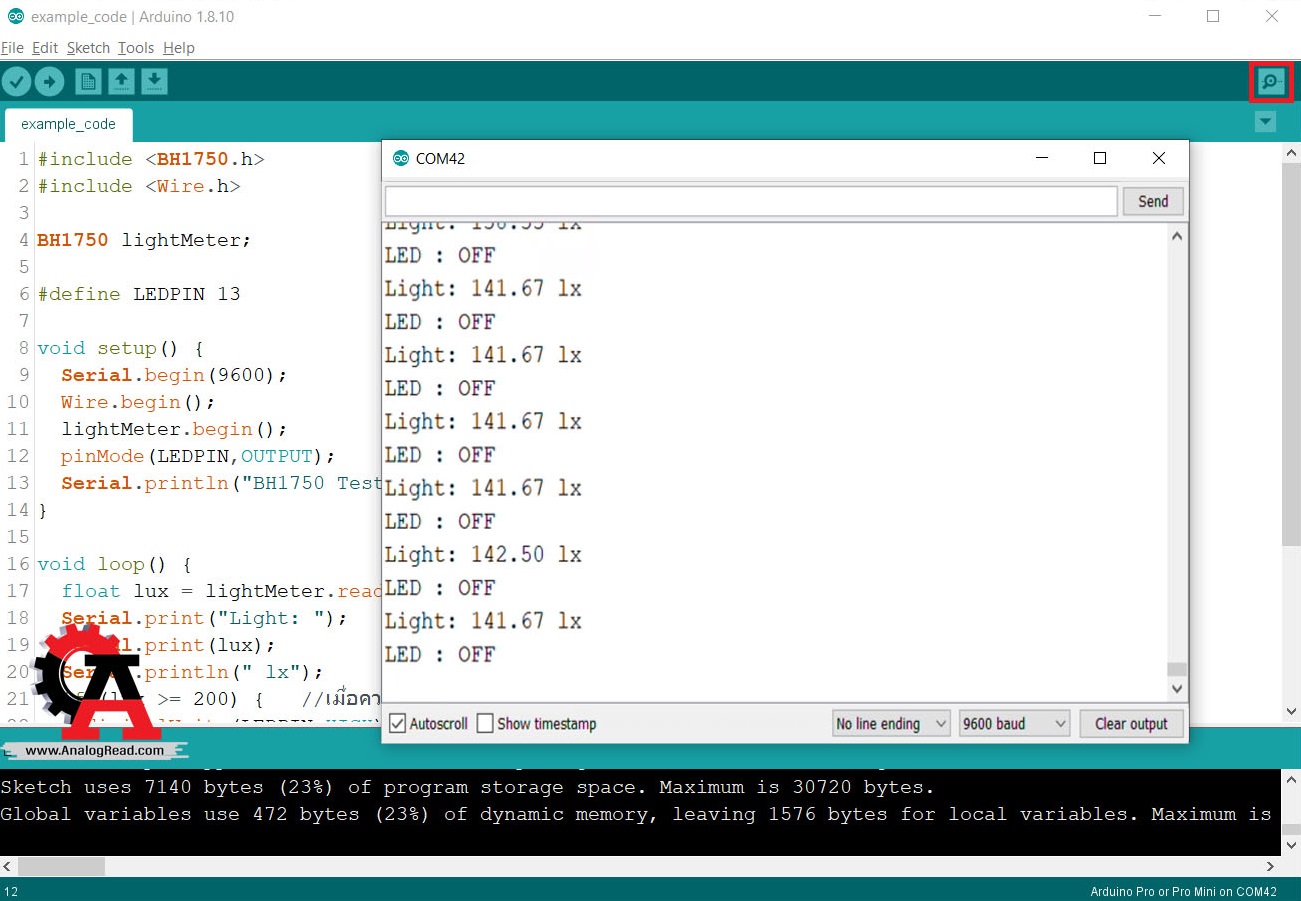Click the Verify sketch checkmark icon
Viewport: 1301px width, 901px height.
[x=16, y=82]
